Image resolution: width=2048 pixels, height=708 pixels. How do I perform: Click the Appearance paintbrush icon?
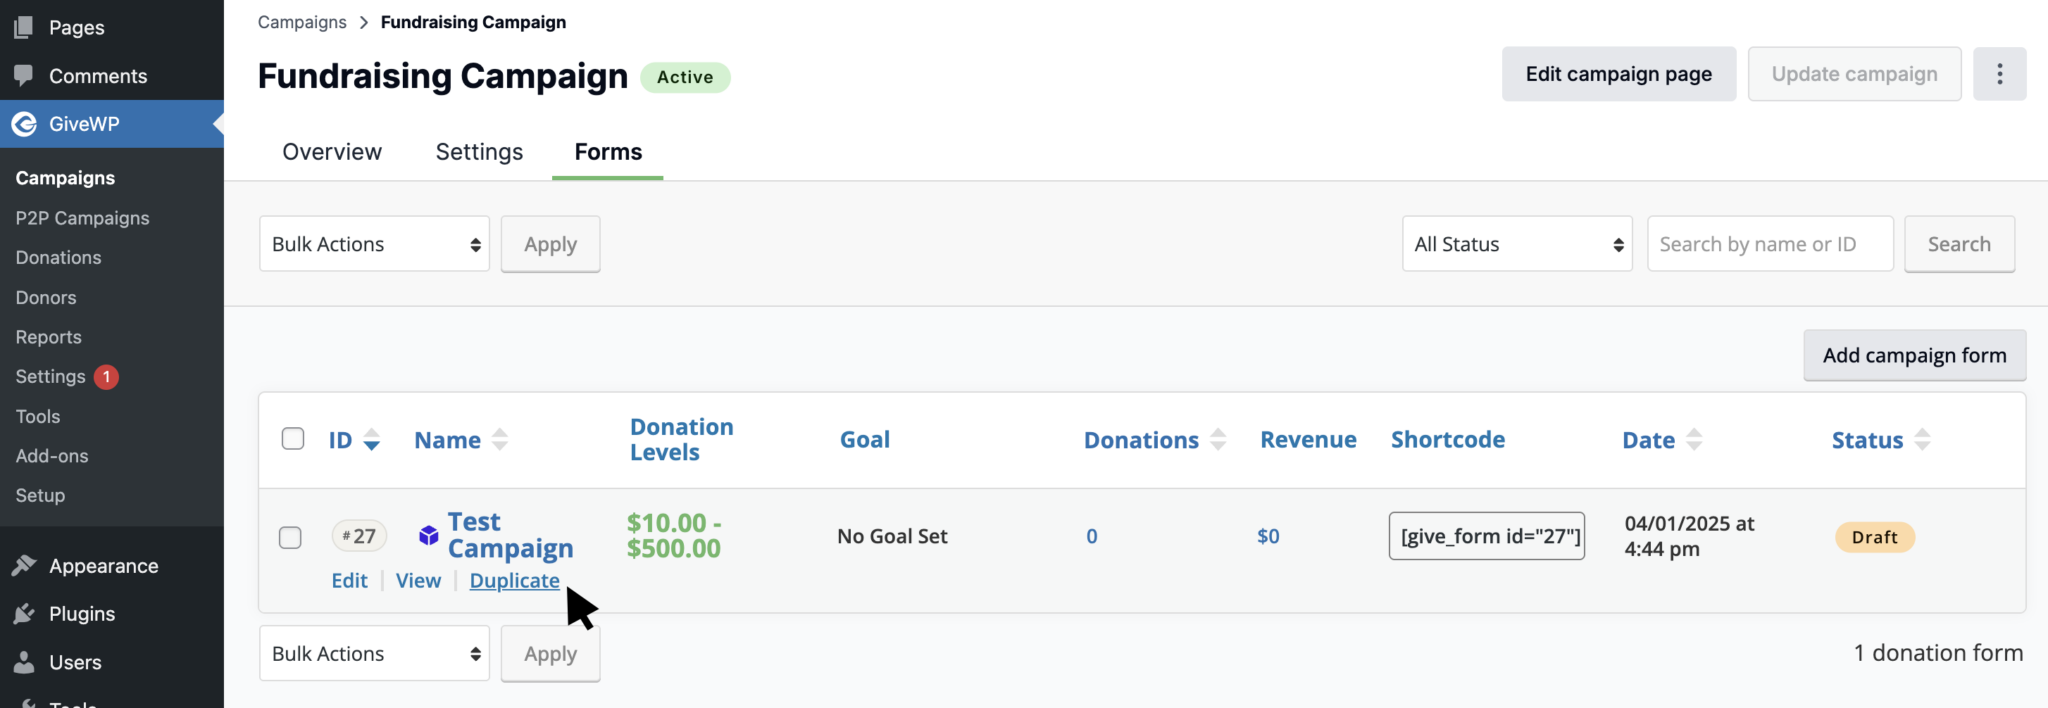(24, 565)
